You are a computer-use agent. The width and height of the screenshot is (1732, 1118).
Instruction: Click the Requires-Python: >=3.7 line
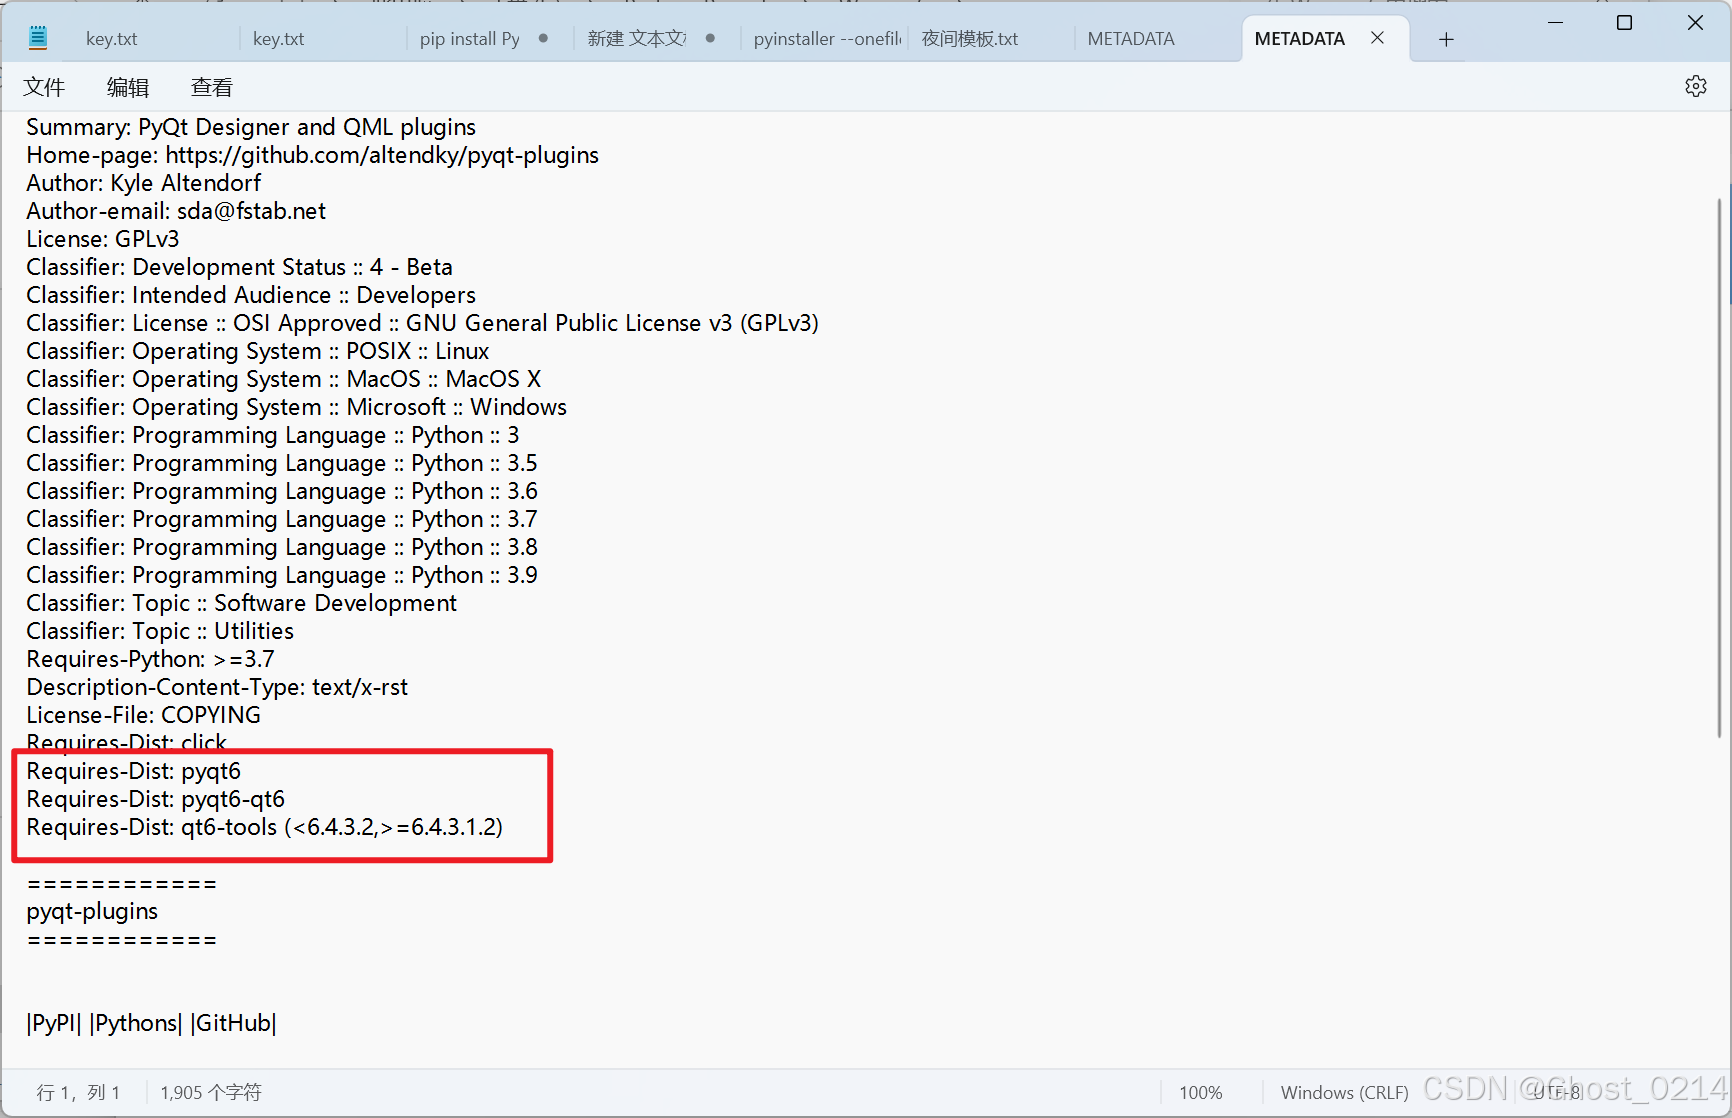click(150, 659)
